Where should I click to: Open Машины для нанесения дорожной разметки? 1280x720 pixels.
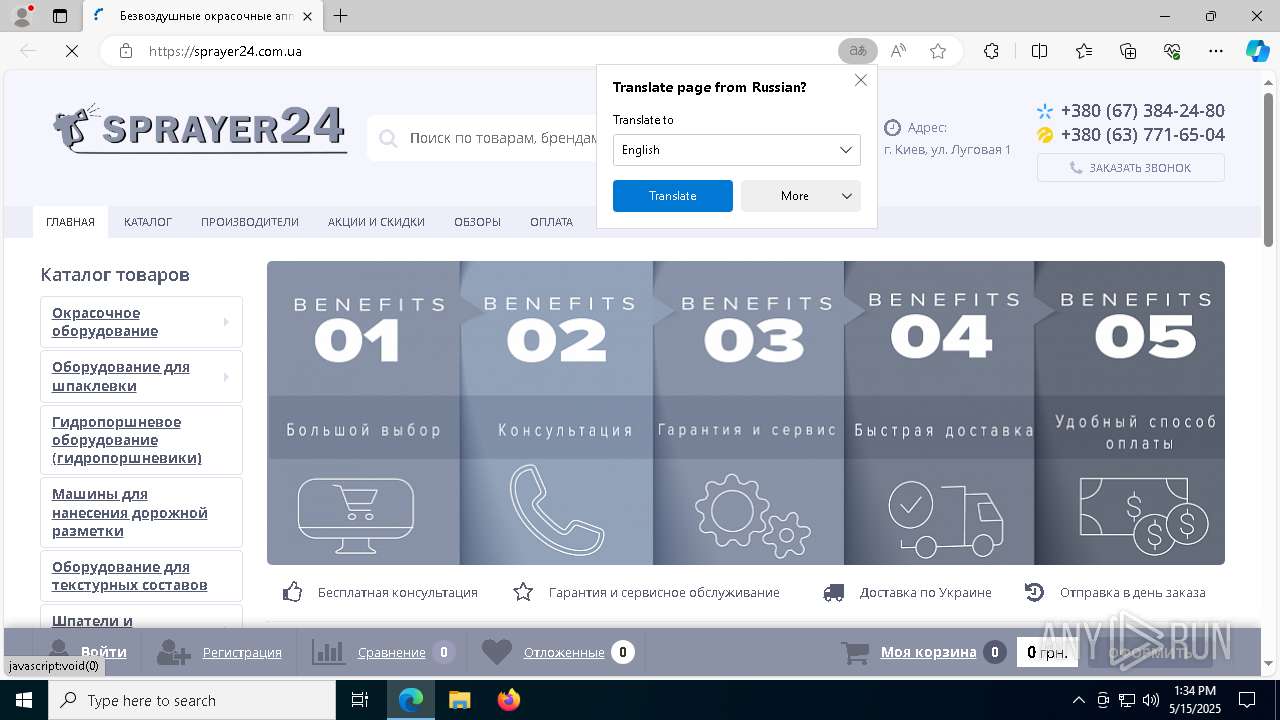[130, 512]
